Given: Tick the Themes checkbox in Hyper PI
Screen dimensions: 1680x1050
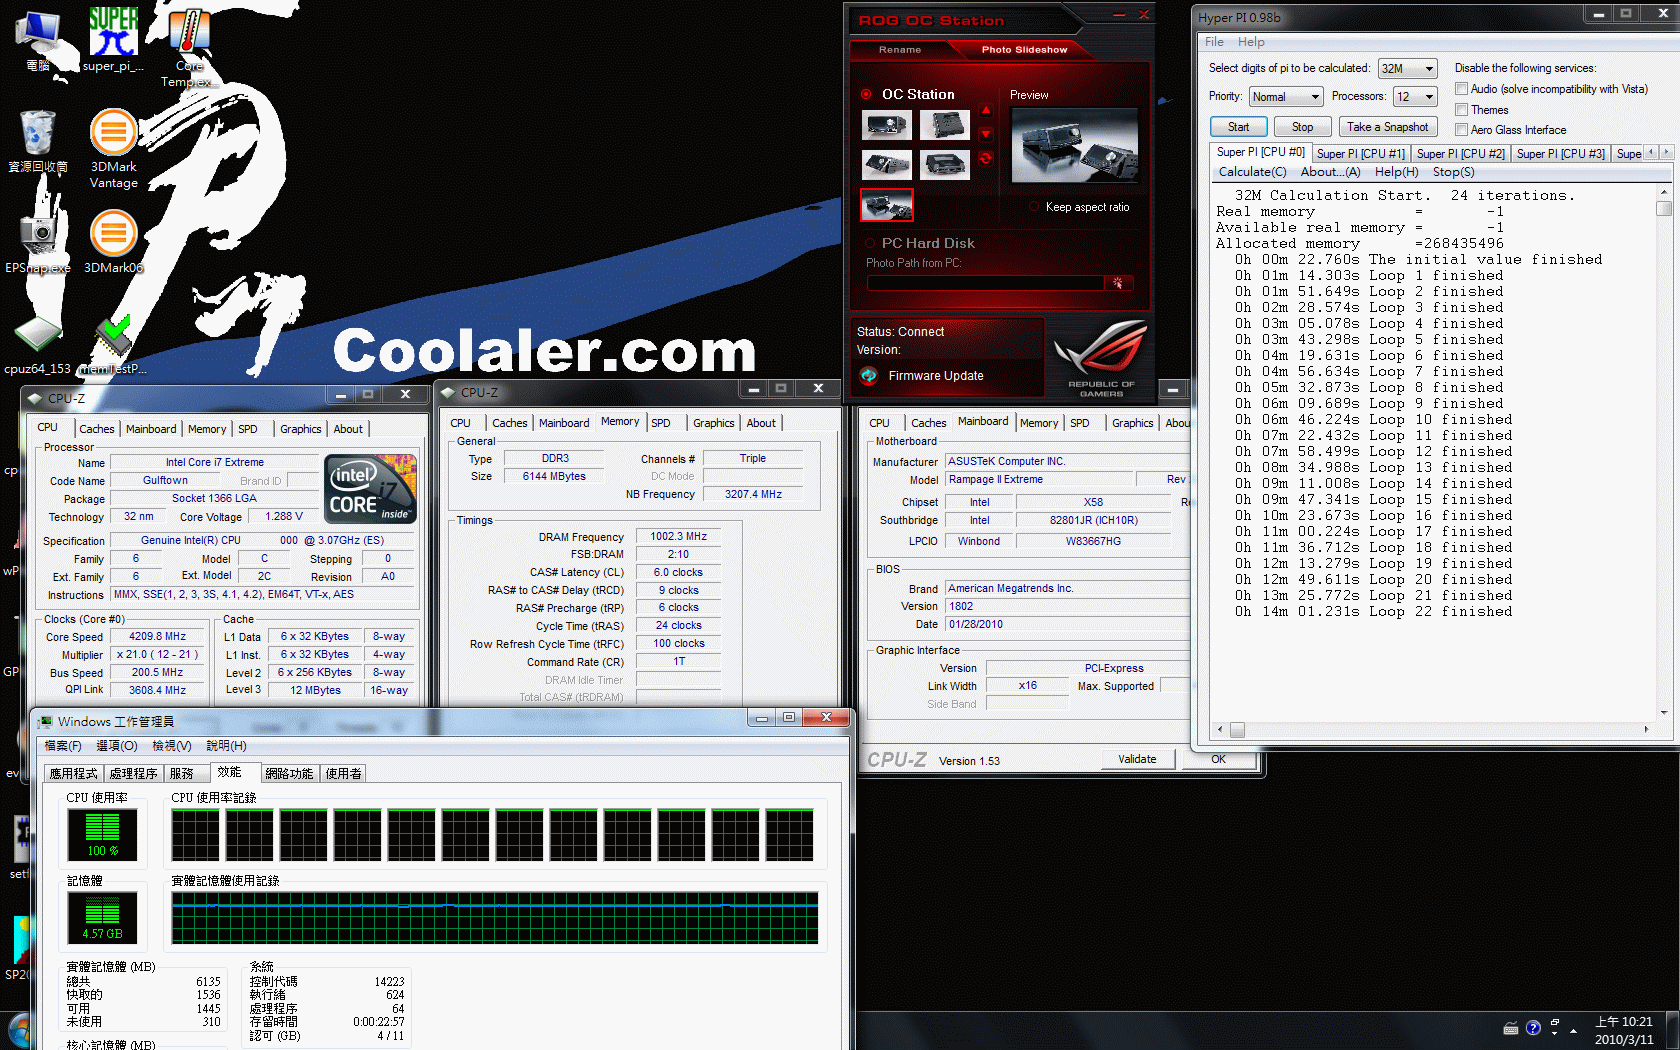Looking at the screenshot, I should click(1461, 110).
